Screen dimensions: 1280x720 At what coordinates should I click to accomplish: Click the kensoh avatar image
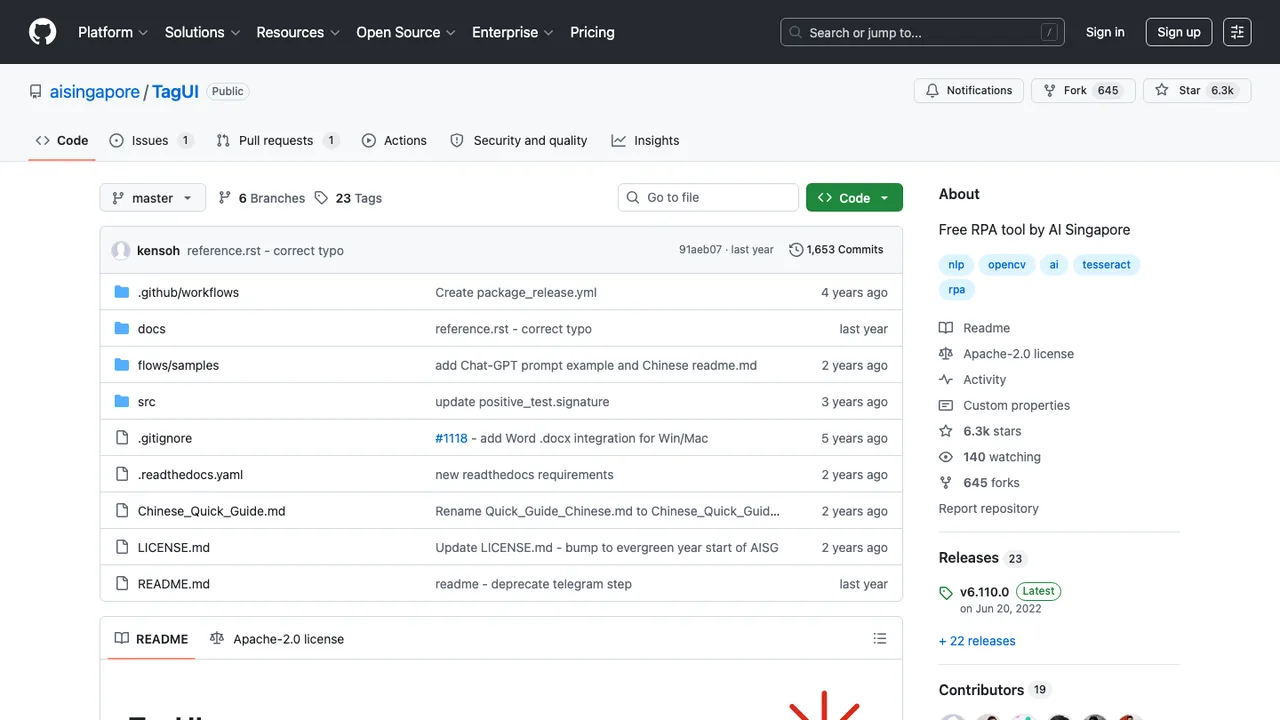point(121,250)
